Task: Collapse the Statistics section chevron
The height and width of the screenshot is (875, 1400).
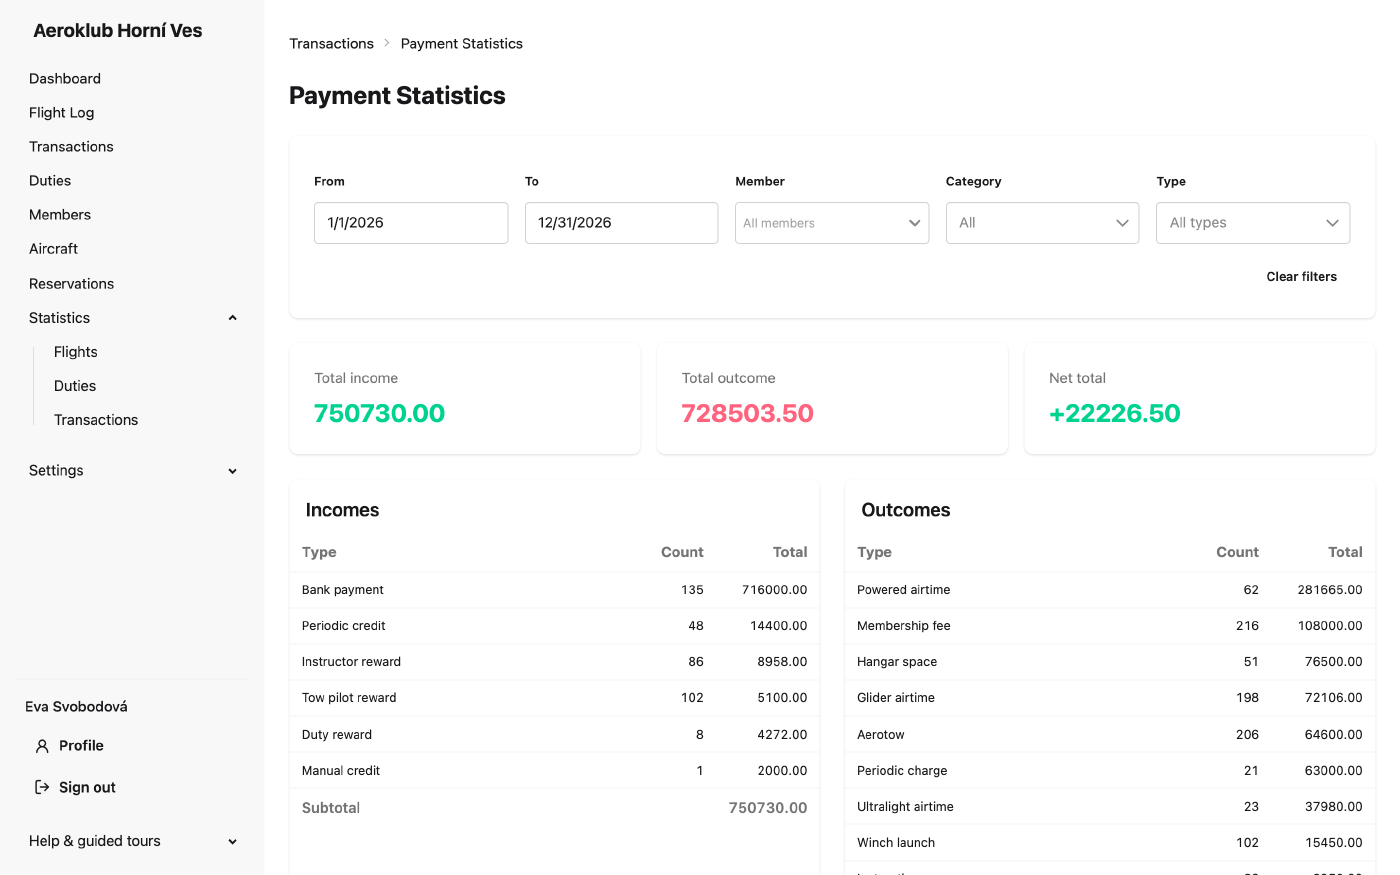Action: (x=233, y=318)
